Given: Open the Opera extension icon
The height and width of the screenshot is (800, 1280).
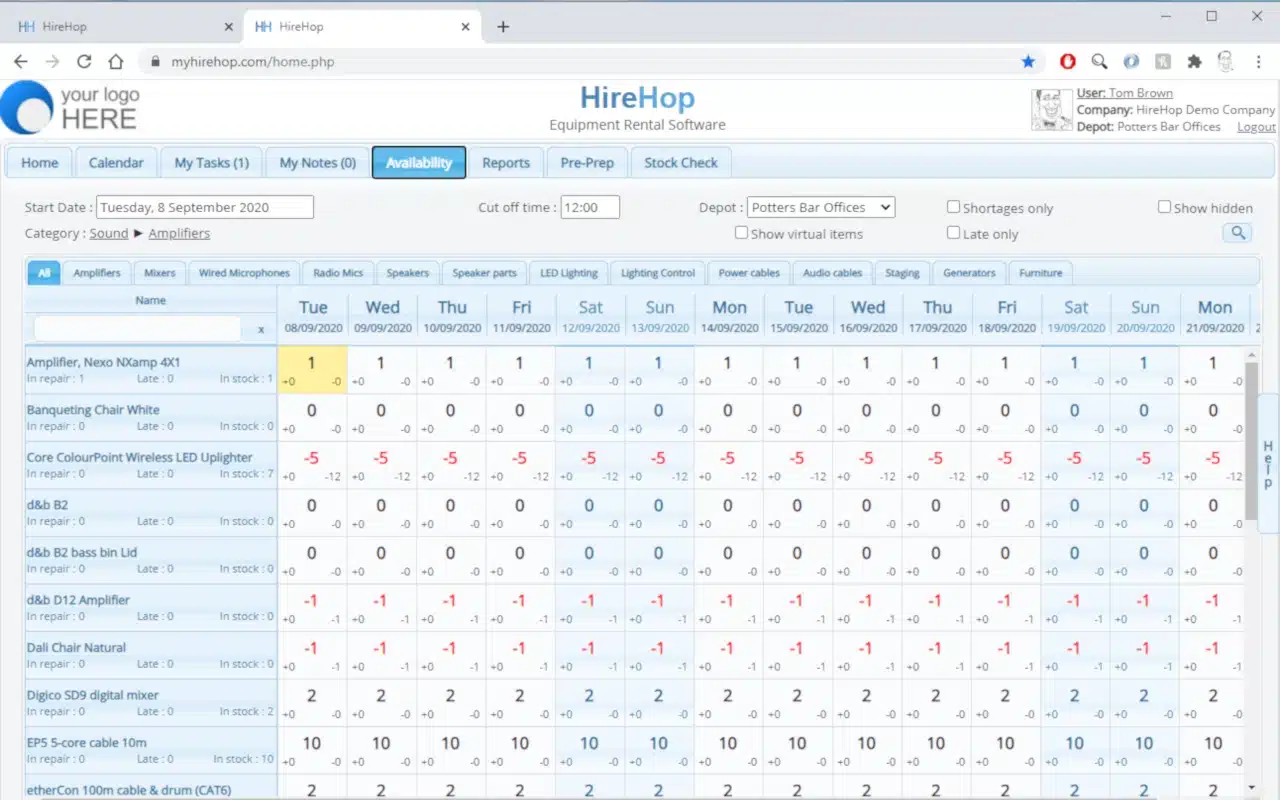Looking at the screenshot, I should coord(1068,61).
